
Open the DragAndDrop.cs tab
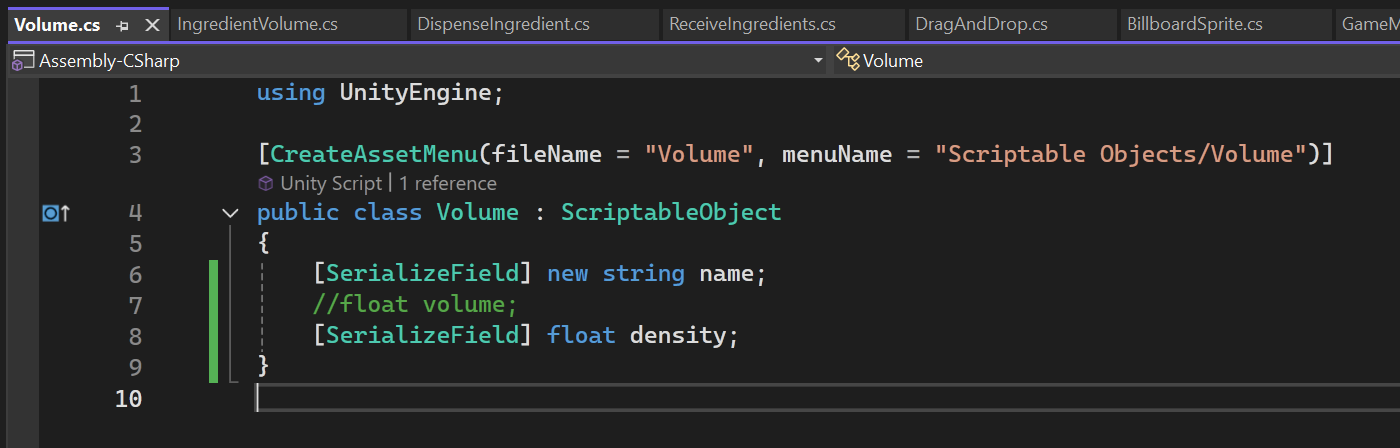[981, 24]
